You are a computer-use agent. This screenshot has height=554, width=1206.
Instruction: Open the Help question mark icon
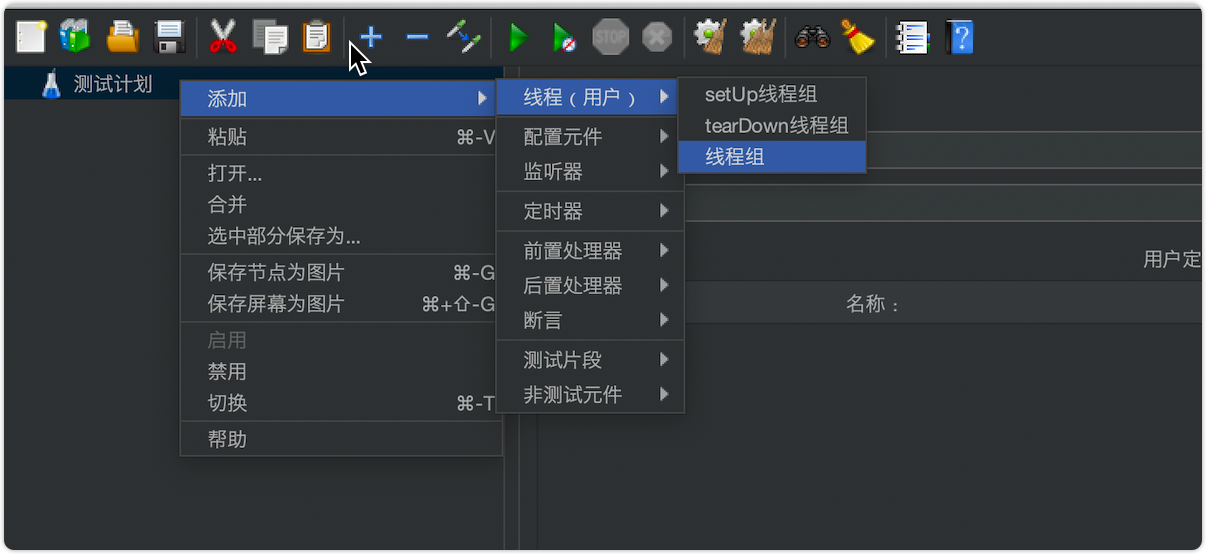click(x=959, y=38)
